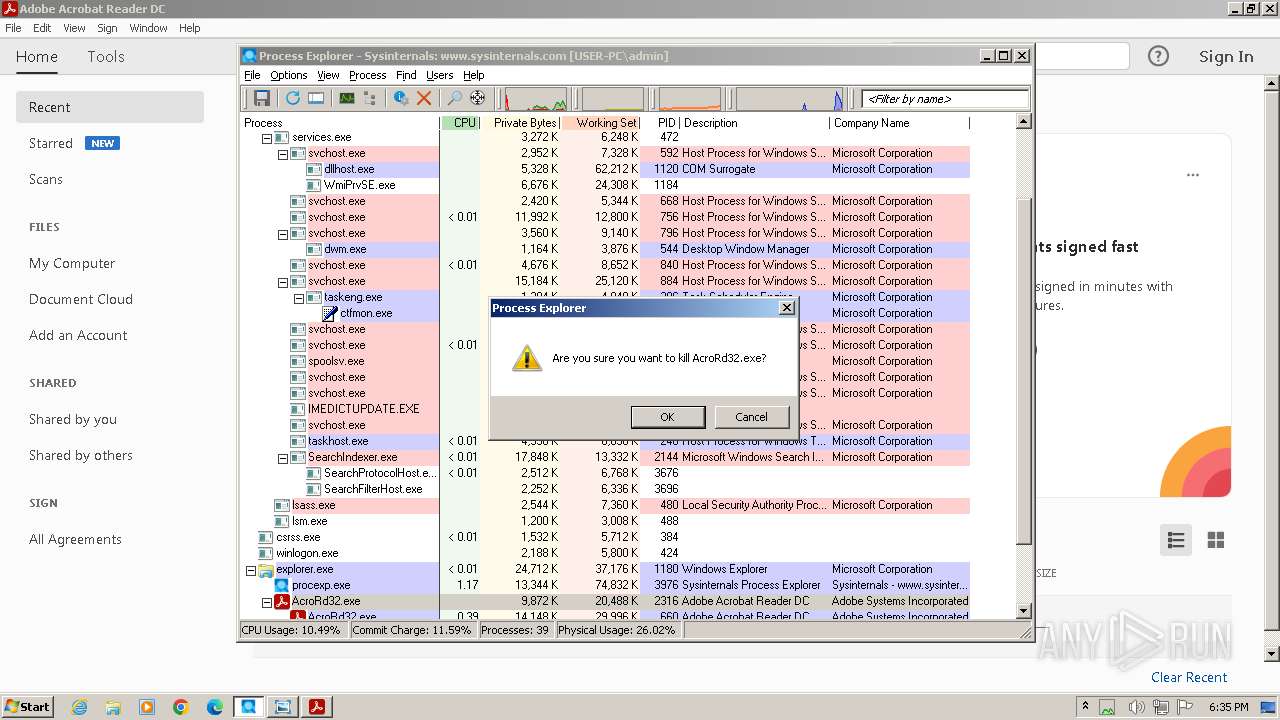This screenshot has width=1280, height=720.
Task: Collapse the SearchIndexer.exe tree node
Action: coord(283,458)
